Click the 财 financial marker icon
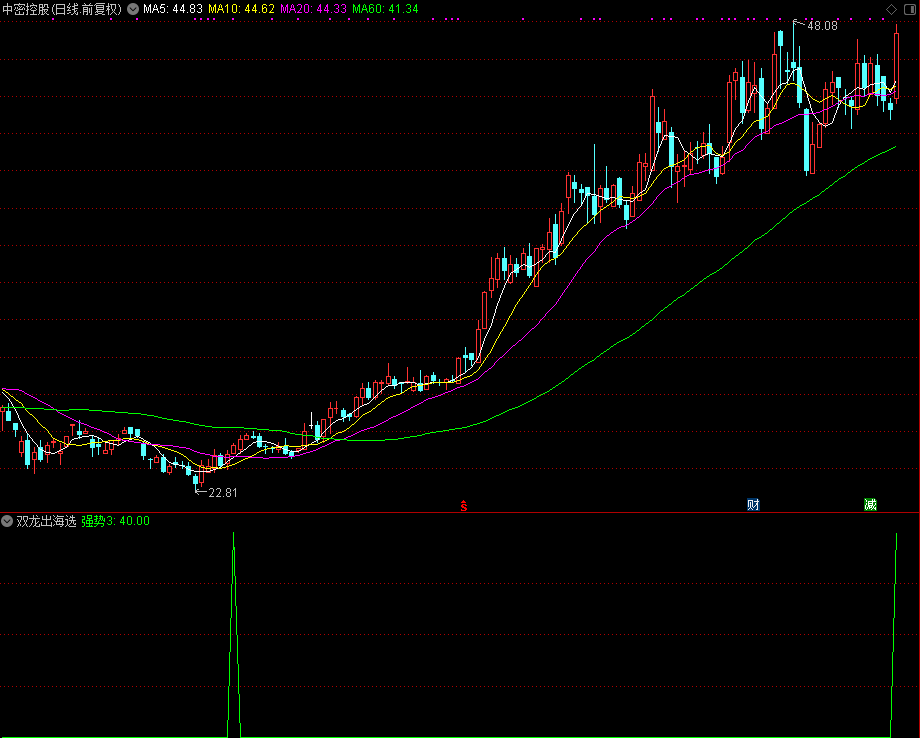The height and width of the screenshot is (738, 920). (753, 505)
